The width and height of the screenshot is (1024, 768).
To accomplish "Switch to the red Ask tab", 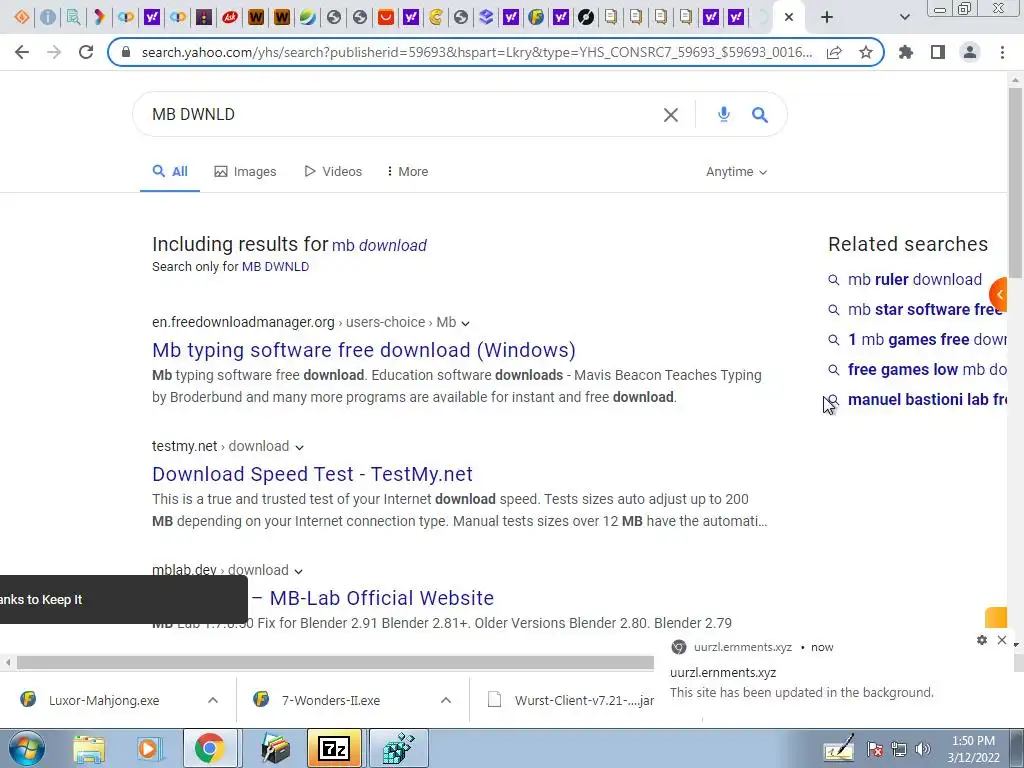I will click(229, 17).
